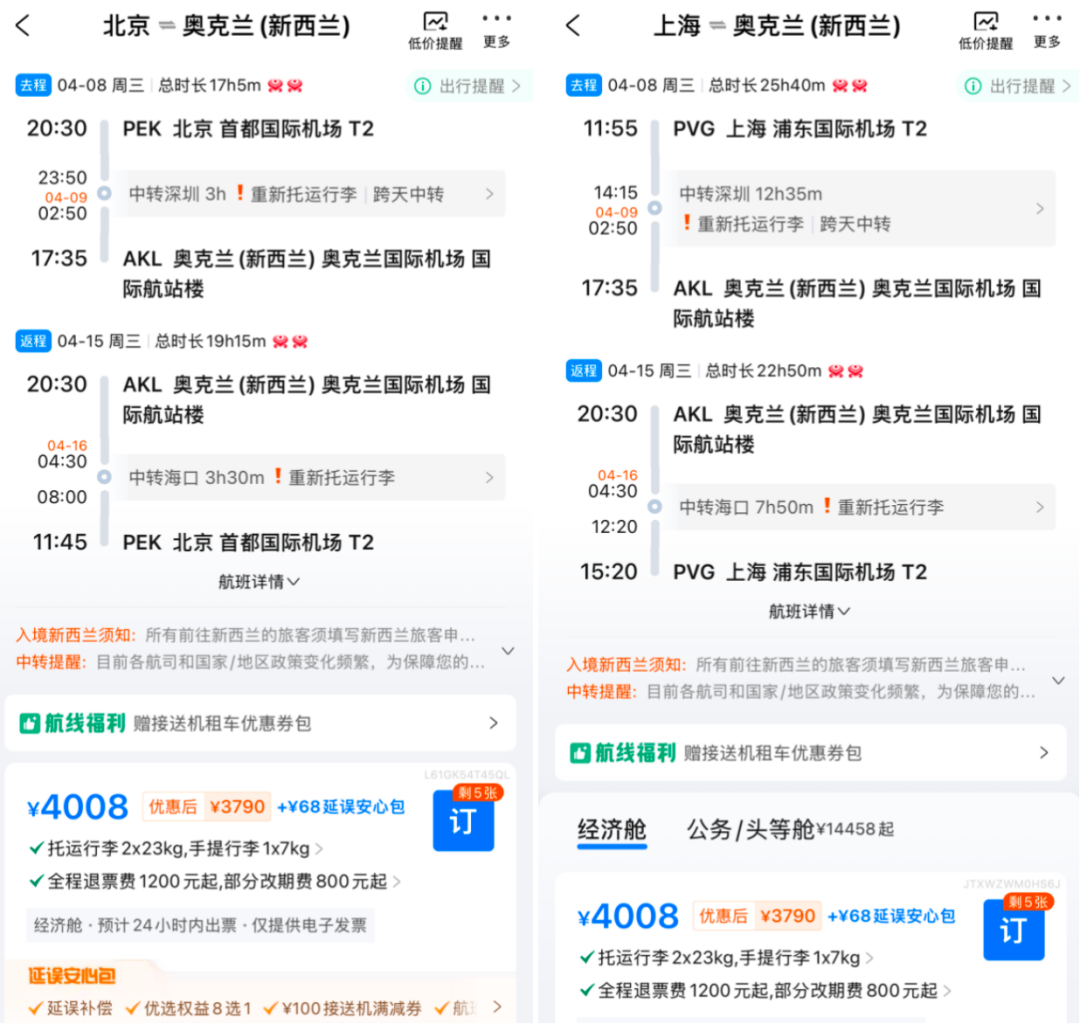
Task: Open 低价提醒 price alert on Beijing page
Action: point(435,28)
